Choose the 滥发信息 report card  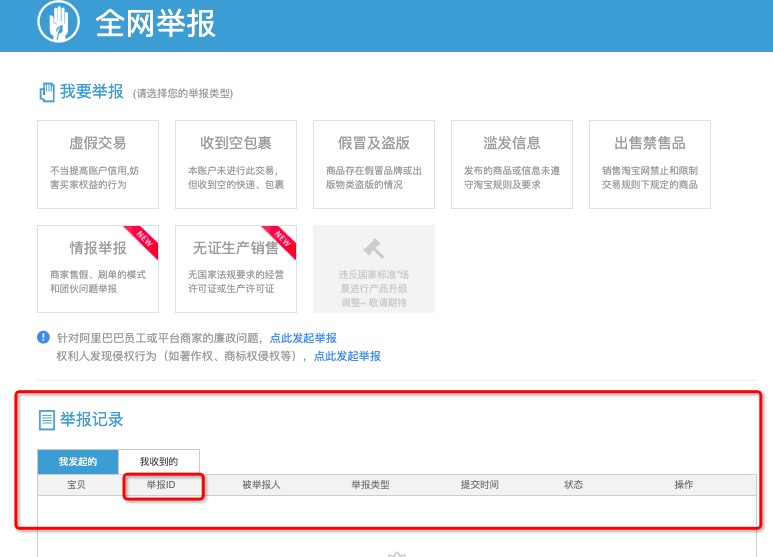click(512, 165)
